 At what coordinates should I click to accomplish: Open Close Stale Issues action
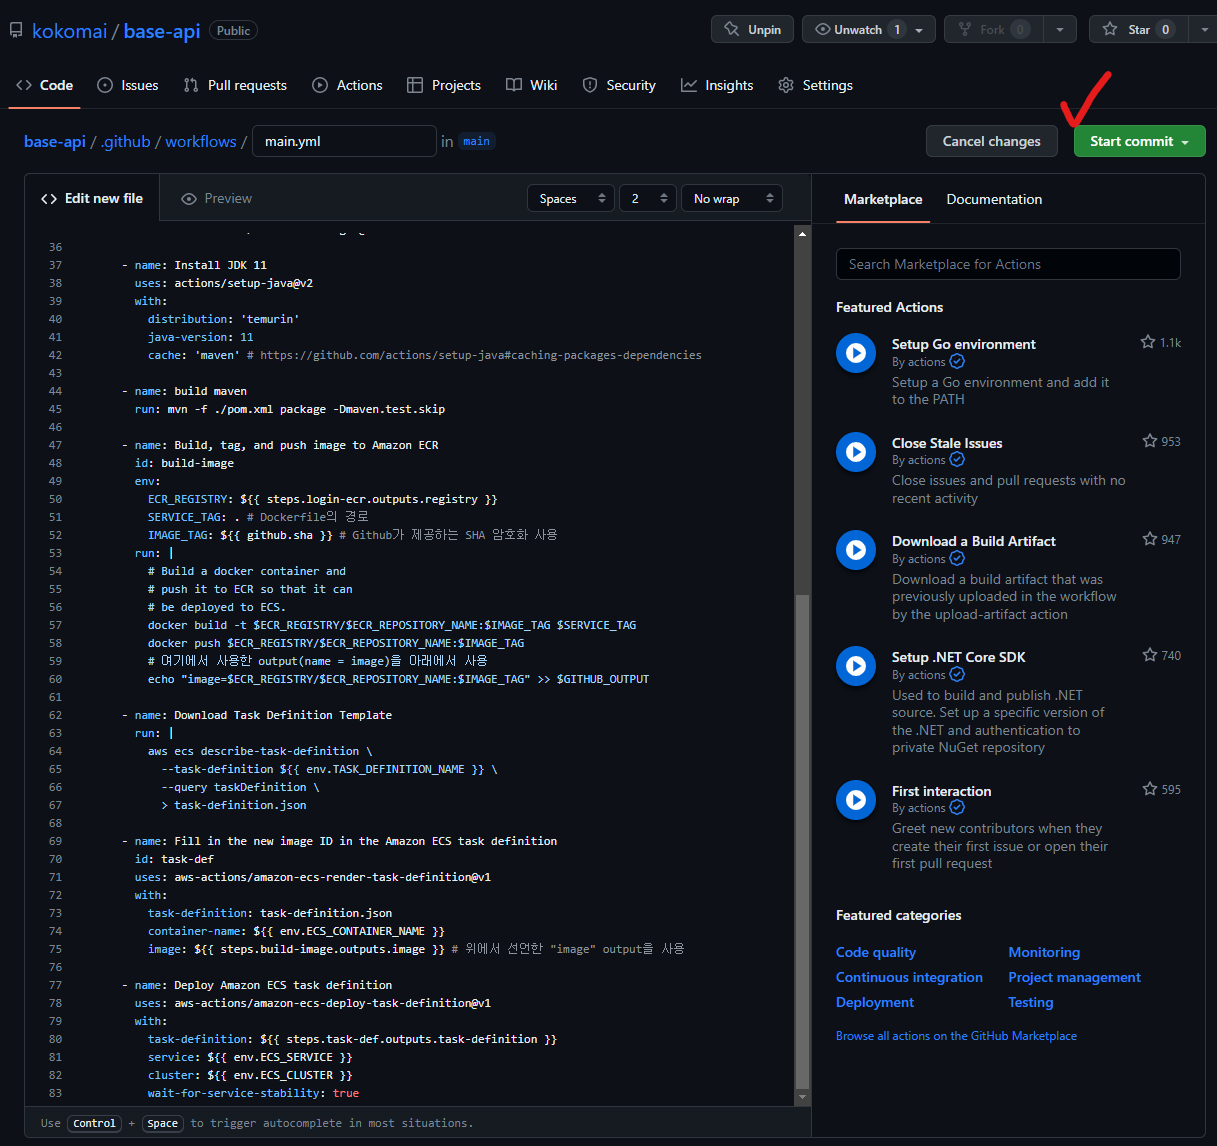coord(946,443)
